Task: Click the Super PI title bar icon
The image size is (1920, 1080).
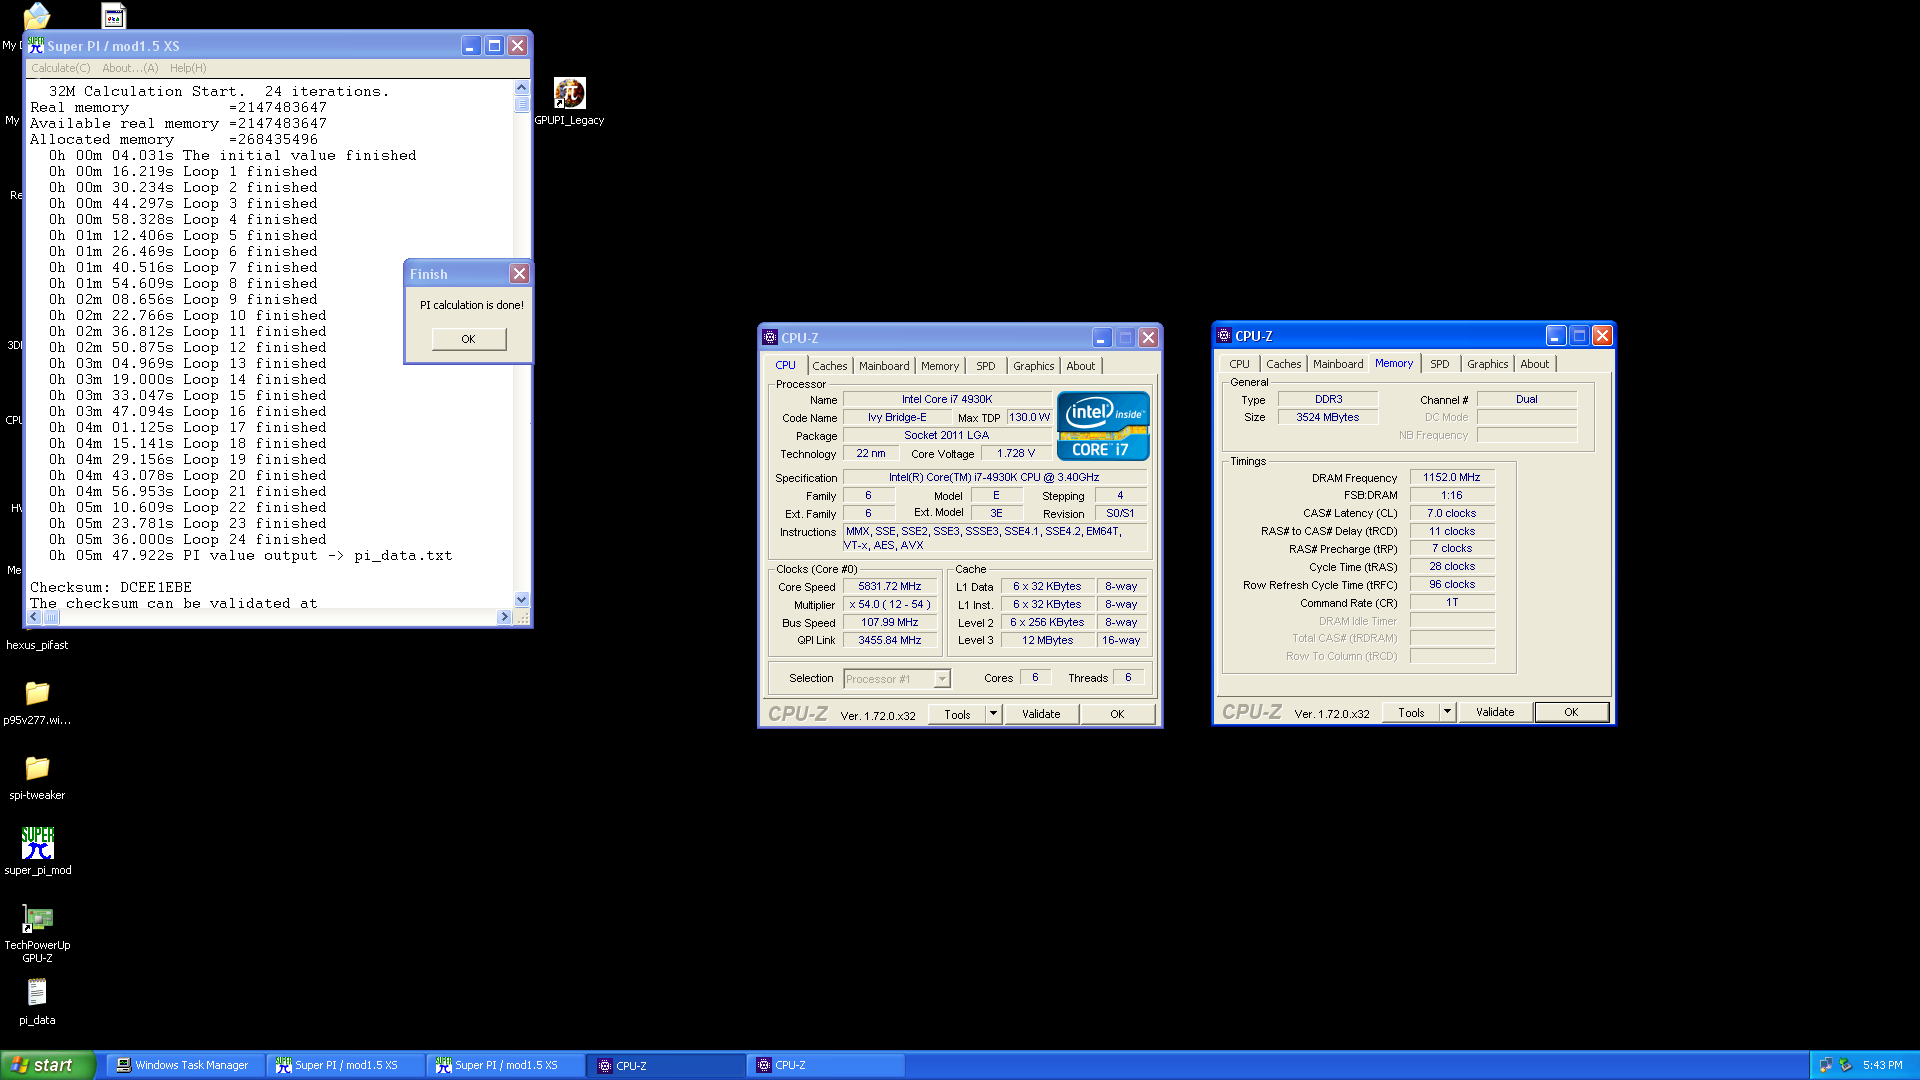Action: click(x=36, y=46)
